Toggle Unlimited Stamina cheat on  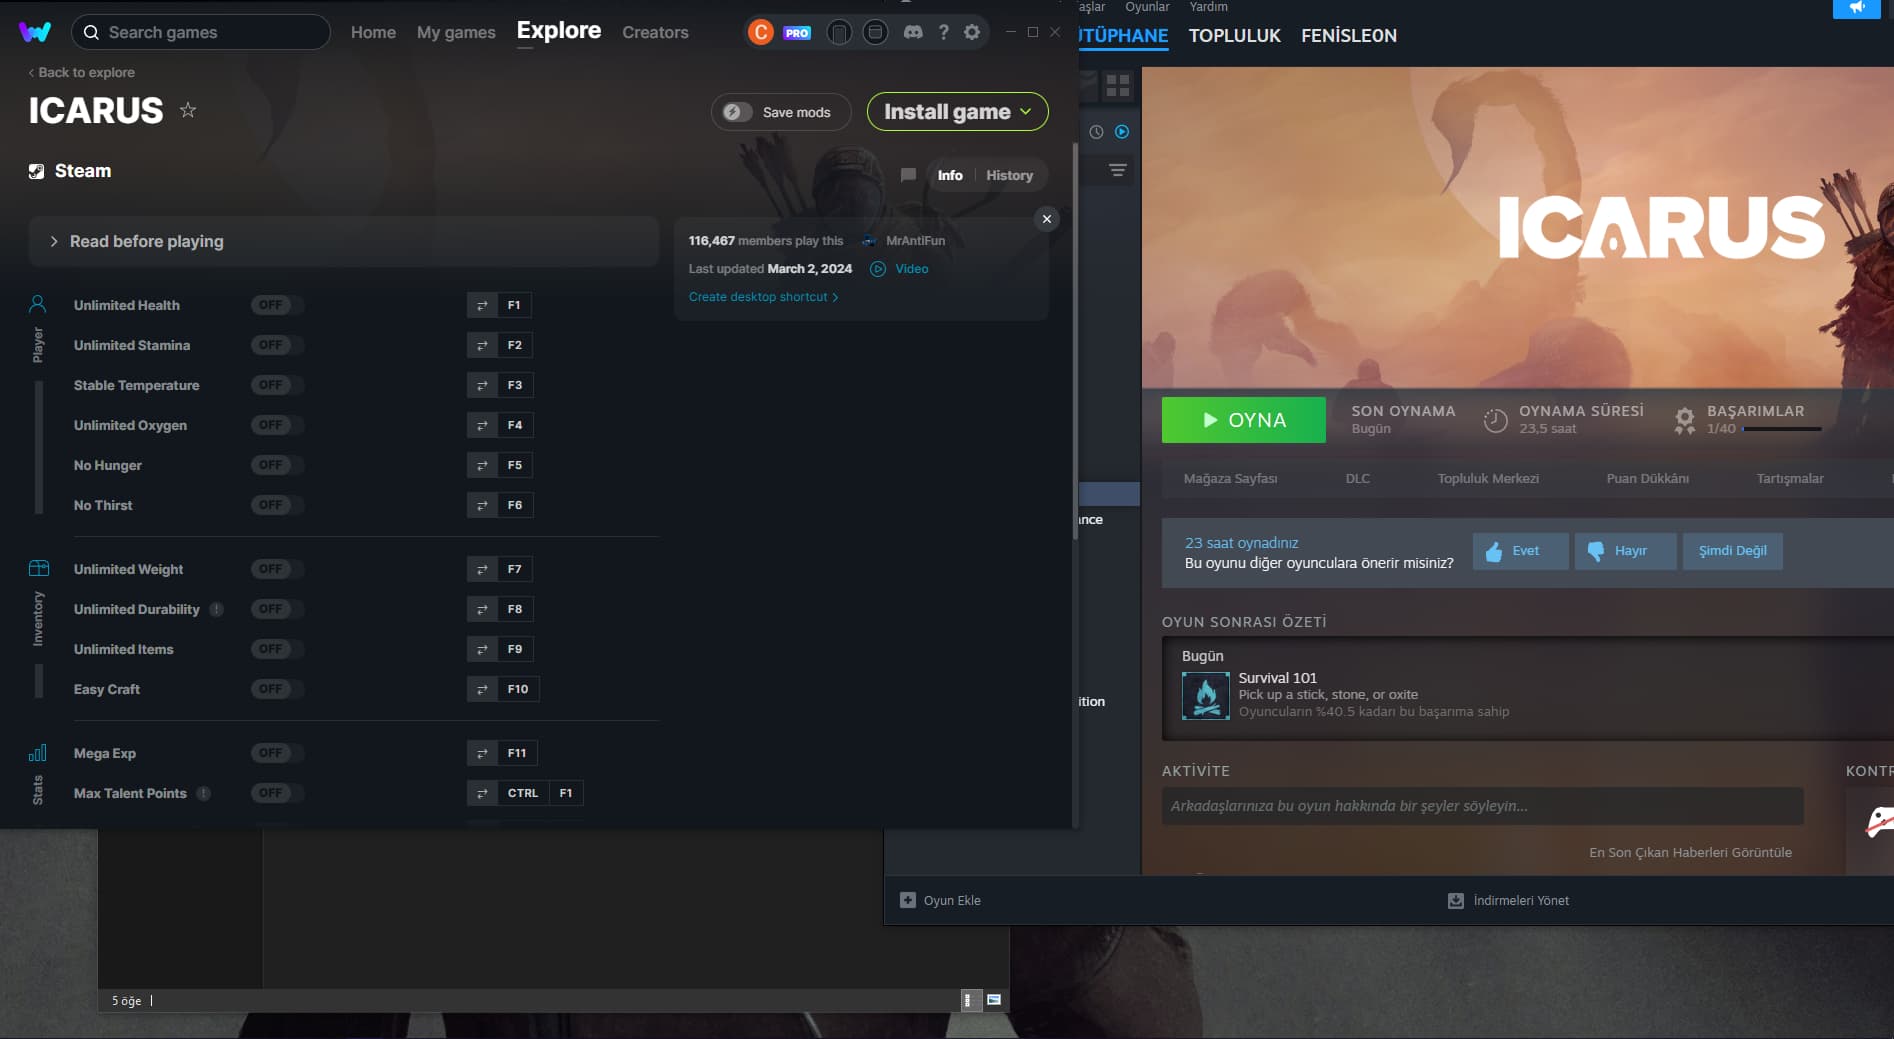(x=276, y=345)
